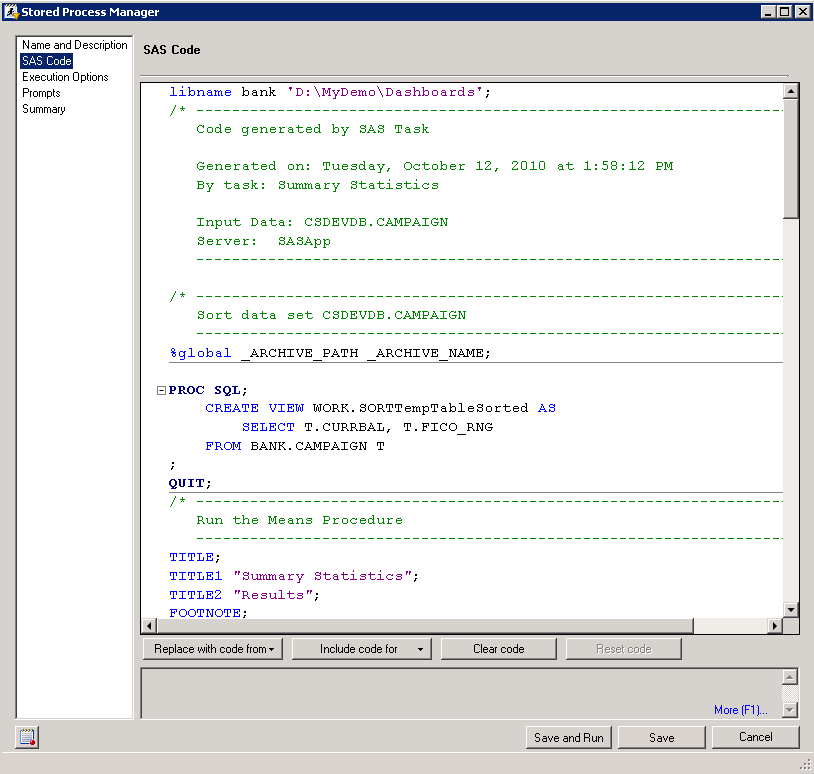Select the SAS Code page item
The image size is (814, 774).
click(x=47, y=61)
